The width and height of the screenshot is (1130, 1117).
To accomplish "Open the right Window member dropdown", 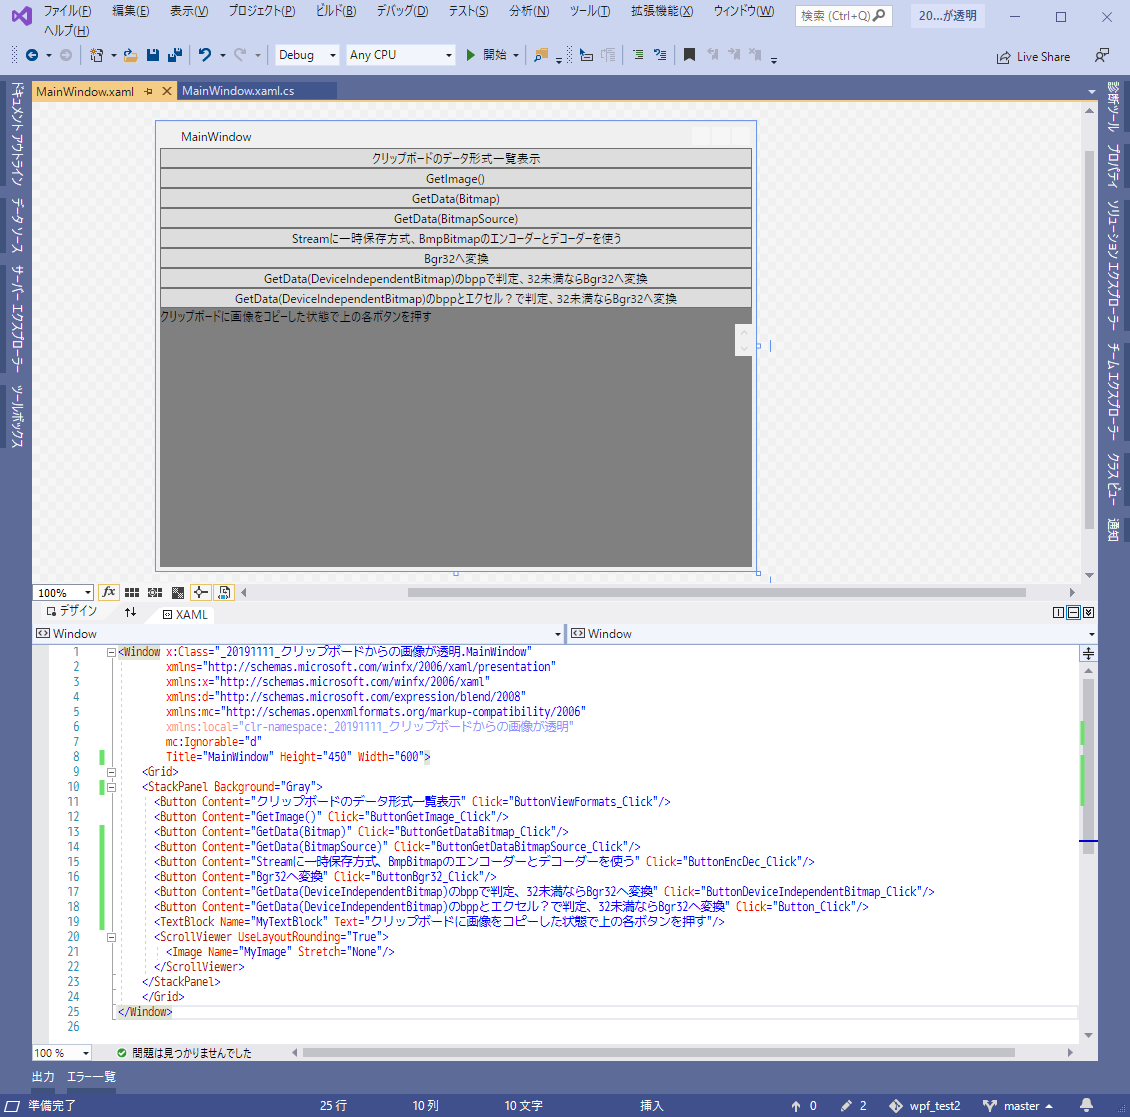I will pyautogui.click(x=1091, y=634).
